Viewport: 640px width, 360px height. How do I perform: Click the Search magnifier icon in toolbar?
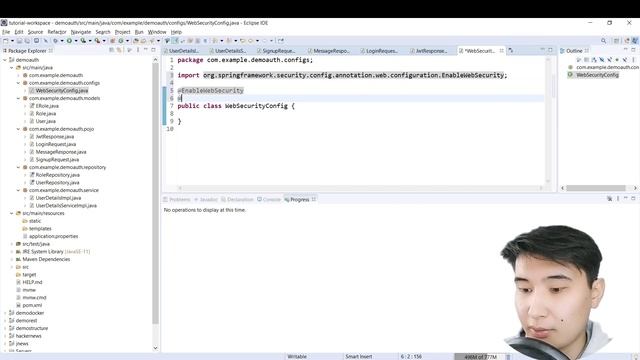coord(603,41)
